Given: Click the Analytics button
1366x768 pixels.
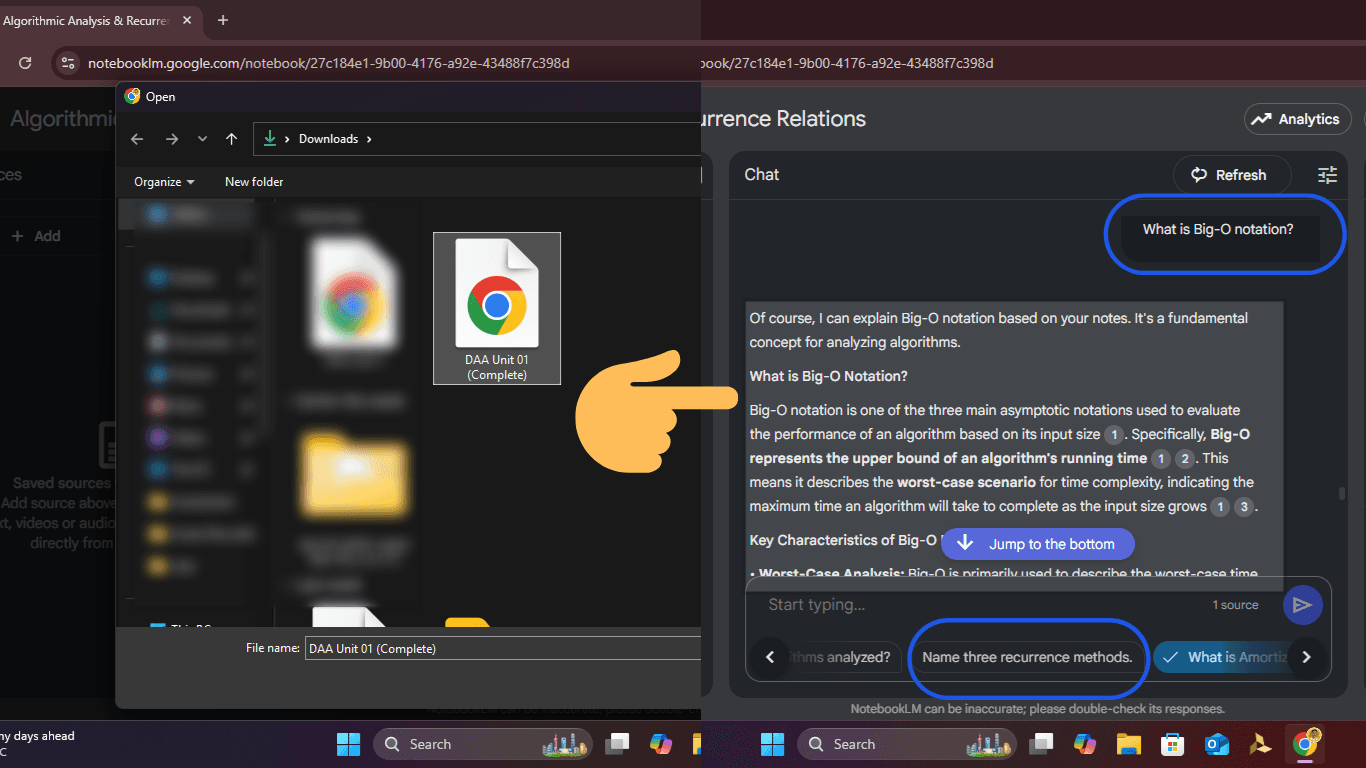Looking at the screenshot, I should [1296, 119].
